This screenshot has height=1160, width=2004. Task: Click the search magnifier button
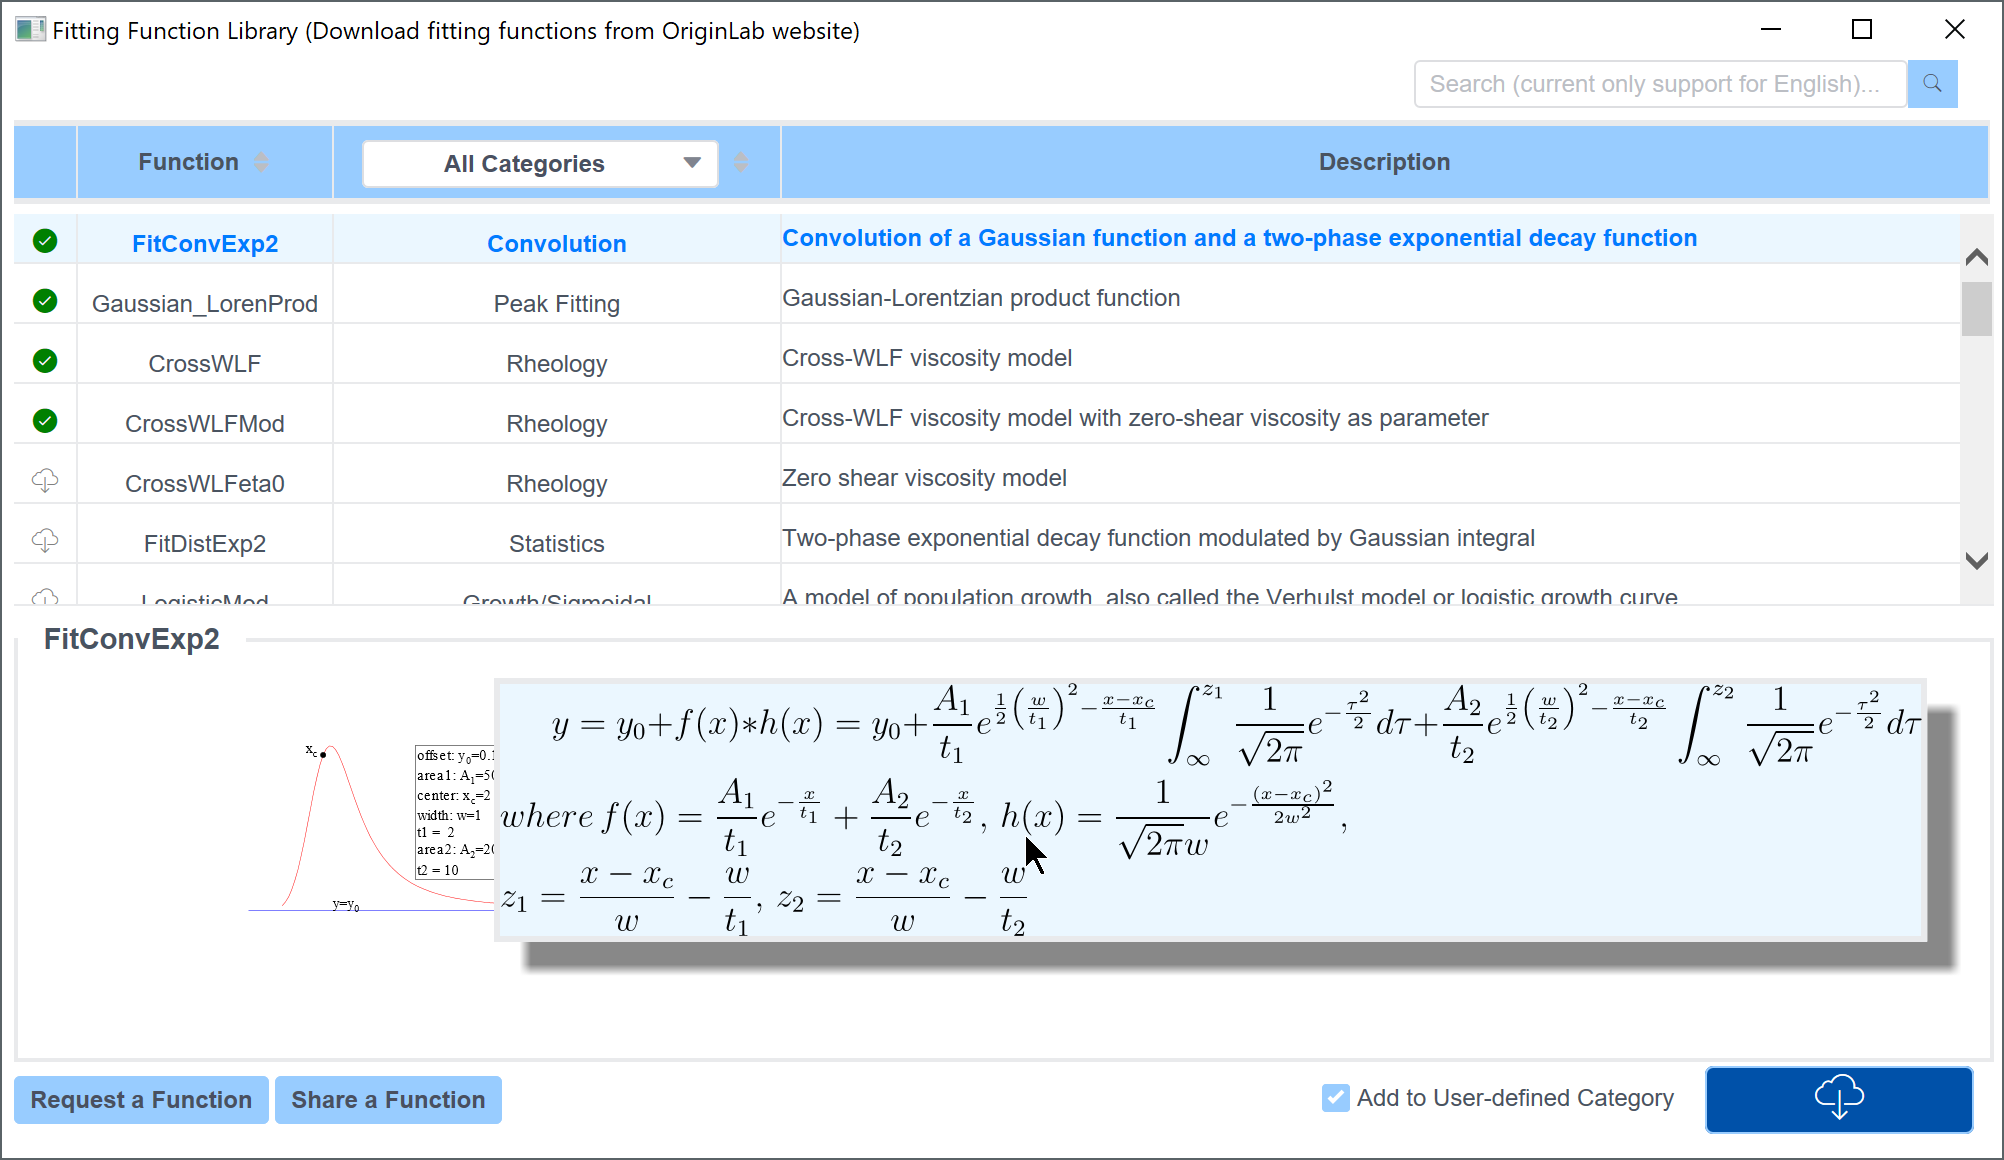coord(1932,84)
